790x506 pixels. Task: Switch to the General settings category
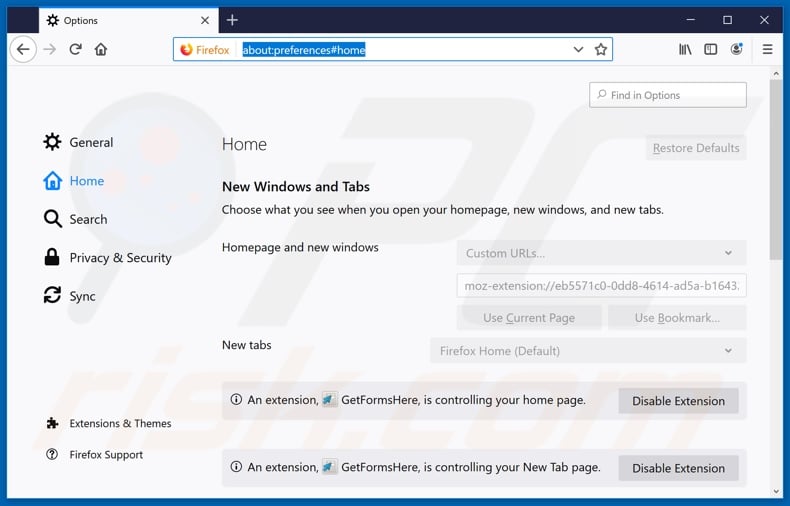click(90, 143)
